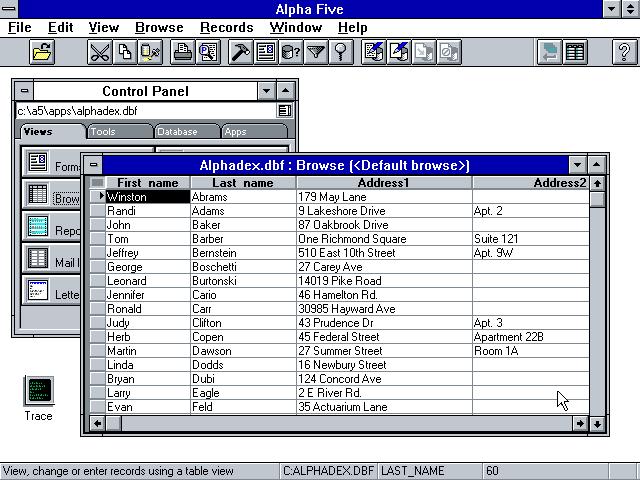Click the Mail labels icon in Control Panel
This screenshot has width=640, height=480.
(x=38, y=258)
